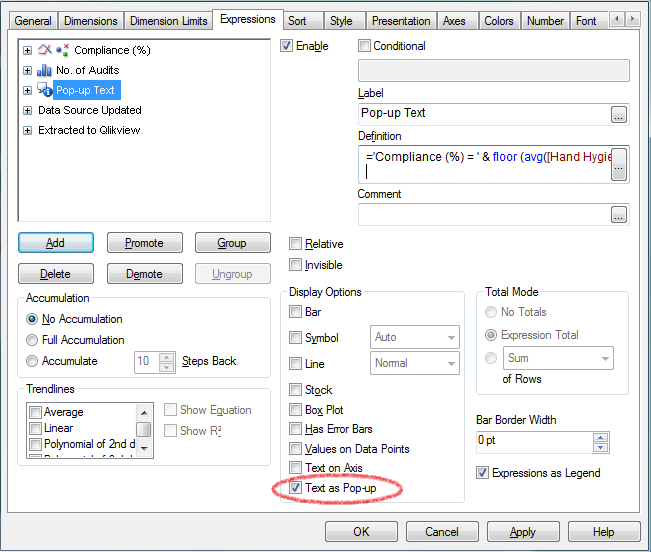
Task: Uncheck Text as Pop-up checkbox
Action: pos(295,488)
